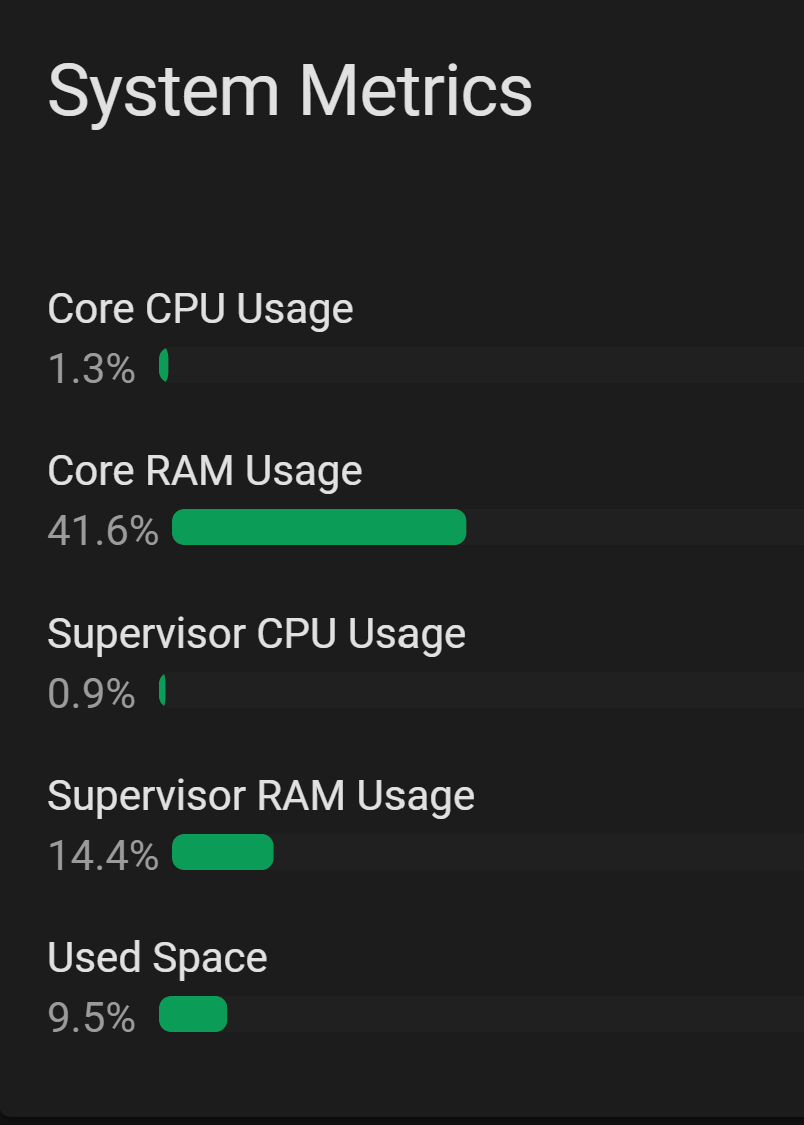Click the 0.9% value text

point(90,693)
